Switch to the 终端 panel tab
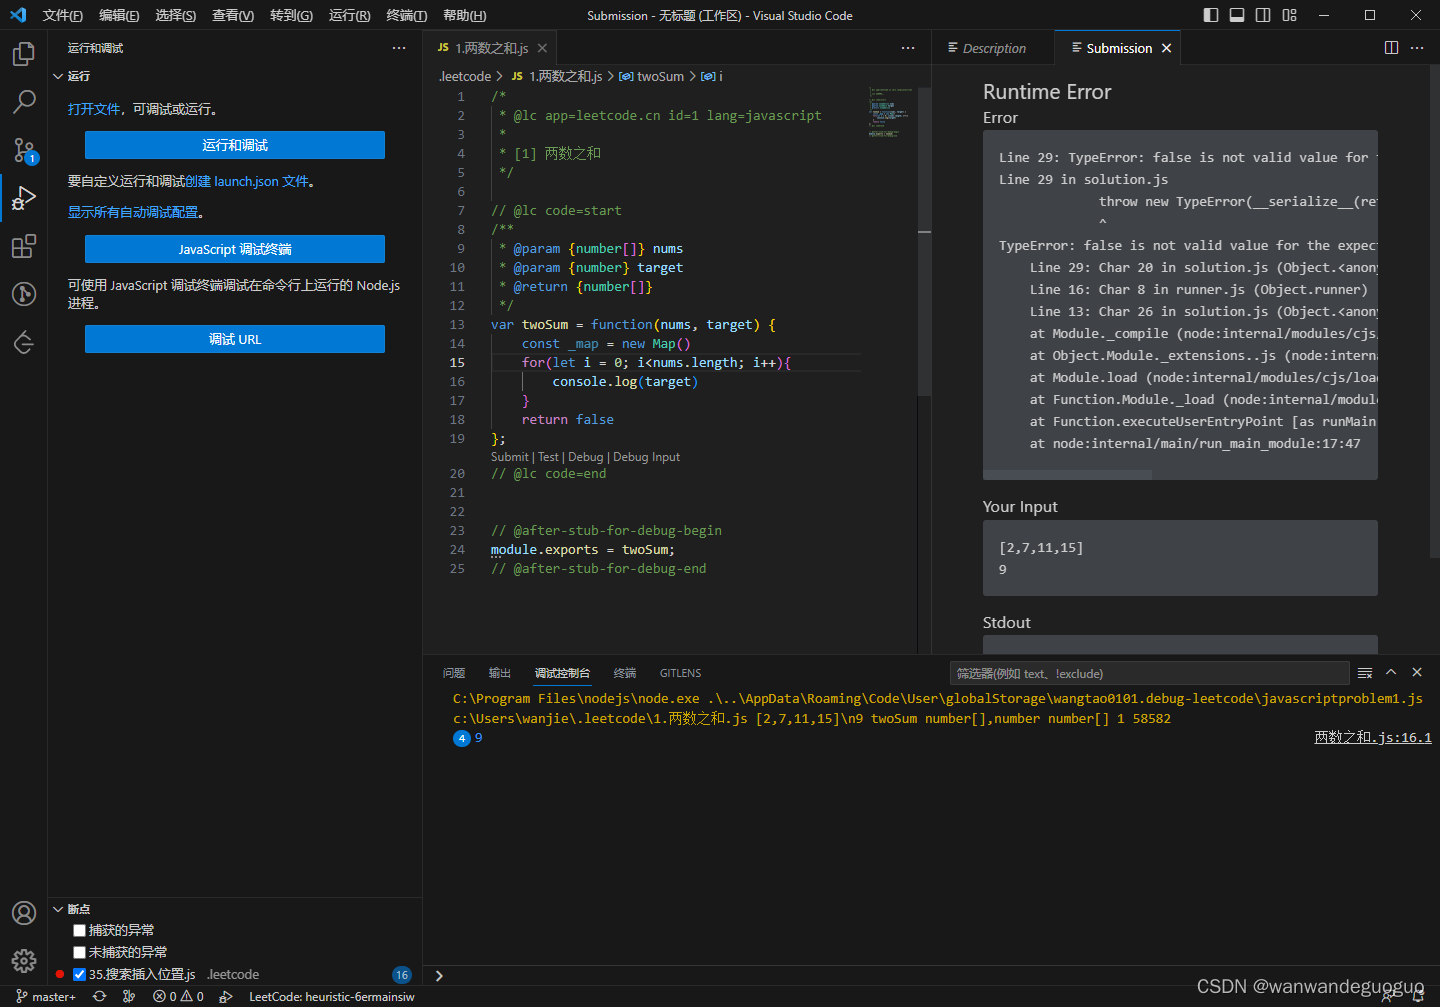 (625, 673)
